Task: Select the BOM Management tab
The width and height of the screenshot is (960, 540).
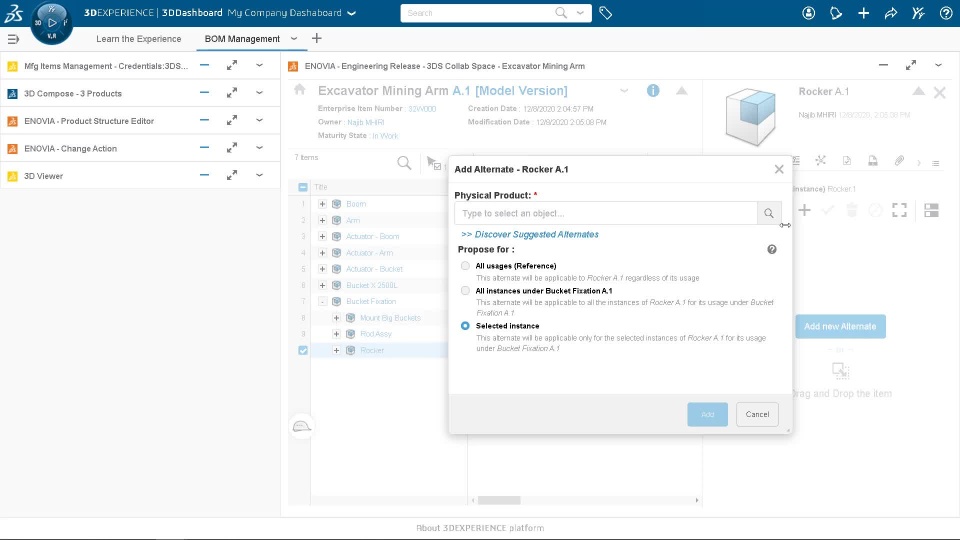Action: pos(242,39)
